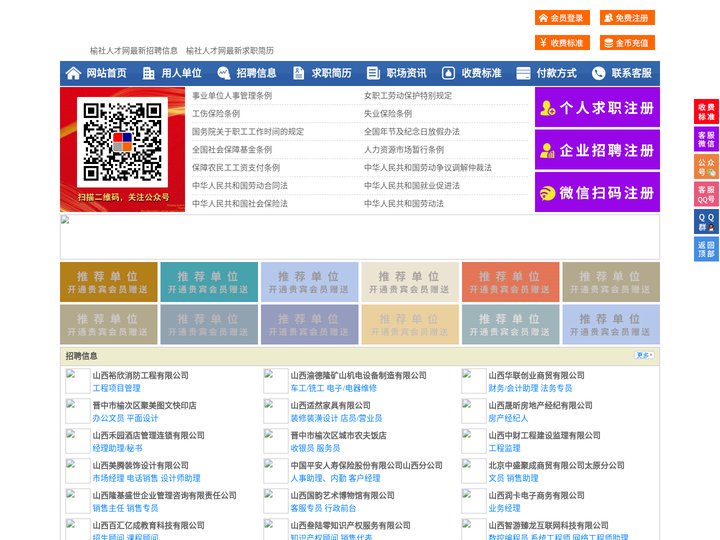Open 榆社人才网最新招聘信息 link
Screen dimensions: 720x540
click(x=134, y=51)
